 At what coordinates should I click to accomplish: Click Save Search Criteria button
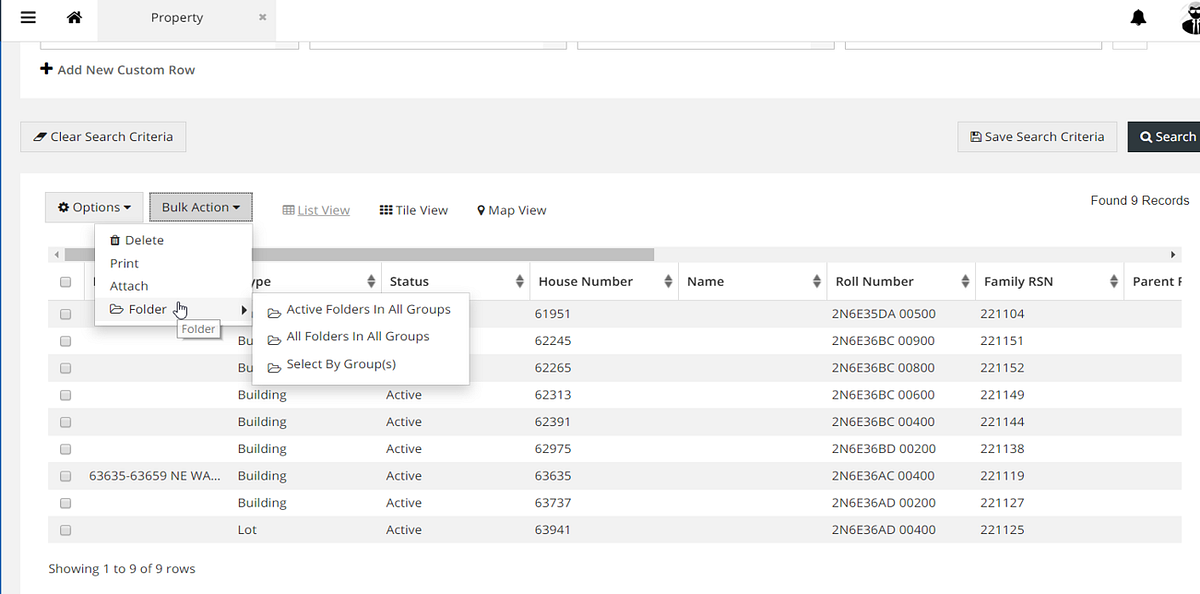(x=1037, y=137)
